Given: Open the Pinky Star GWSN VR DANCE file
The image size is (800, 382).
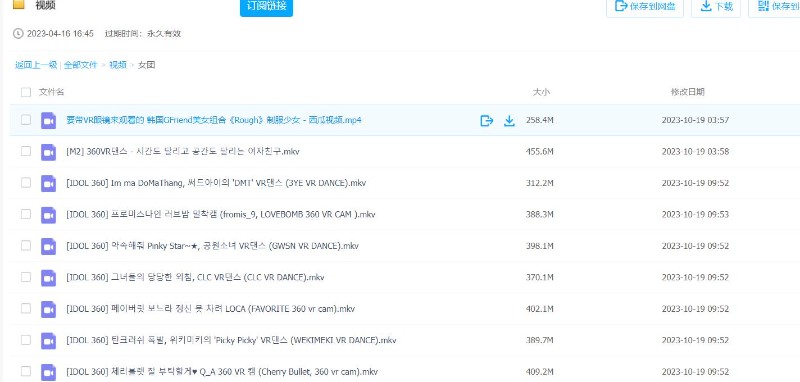Looking at the screenshot, I should pos(212,246).
